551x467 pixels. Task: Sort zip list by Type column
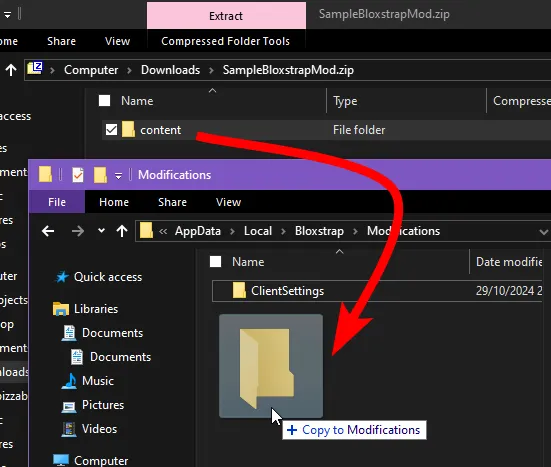click(345, 101)
